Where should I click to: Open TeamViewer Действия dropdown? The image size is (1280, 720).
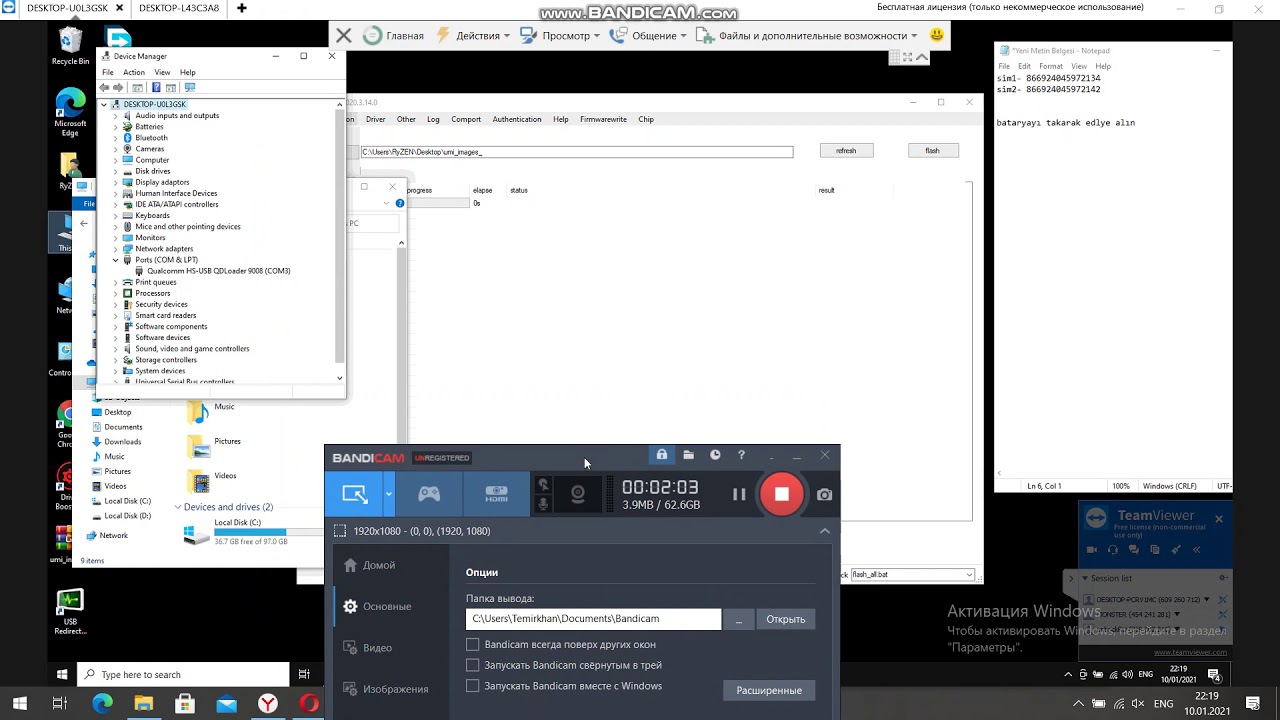tap(470, 36)
